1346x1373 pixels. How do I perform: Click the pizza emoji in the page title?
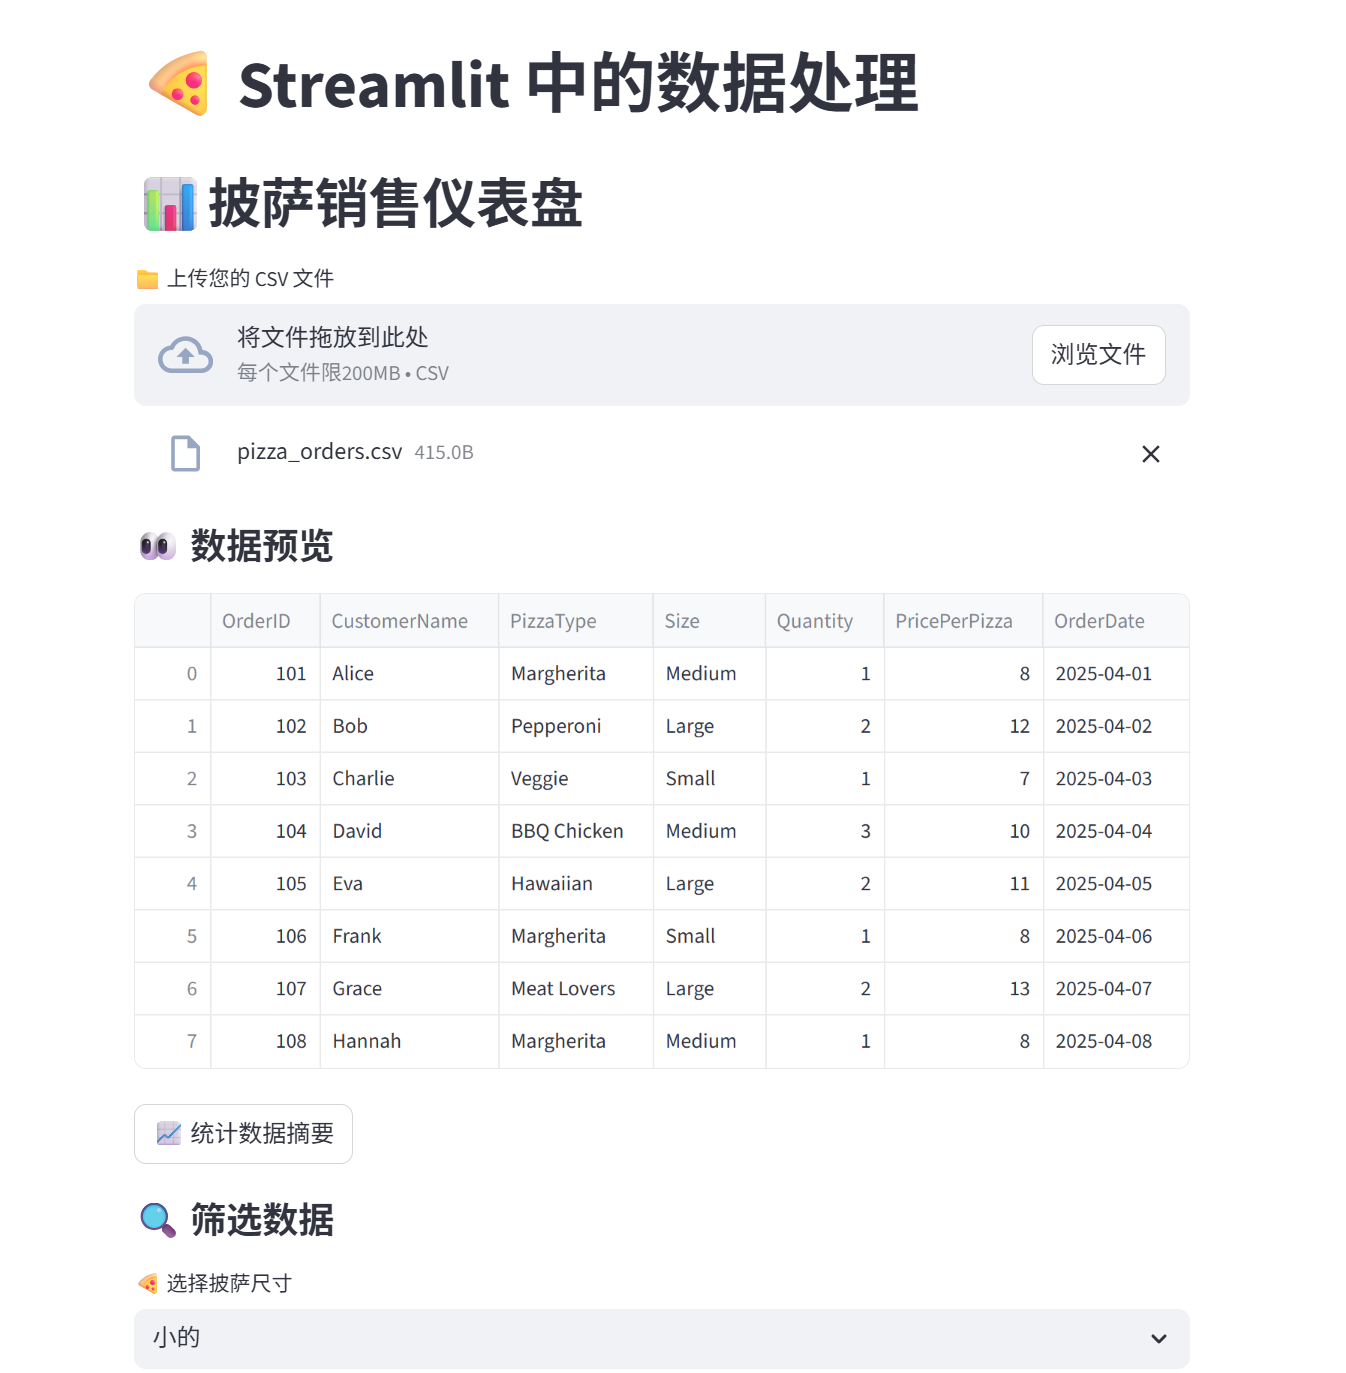pos(180,84)
